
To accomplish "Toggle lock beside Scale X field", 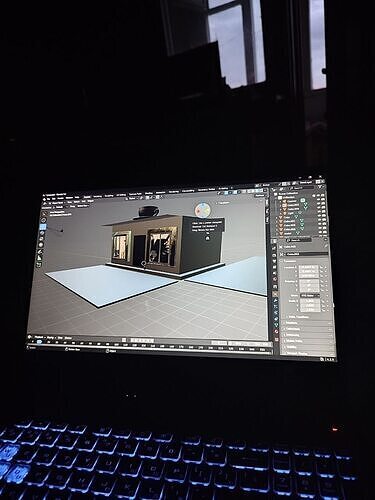I will pos(323,301).
